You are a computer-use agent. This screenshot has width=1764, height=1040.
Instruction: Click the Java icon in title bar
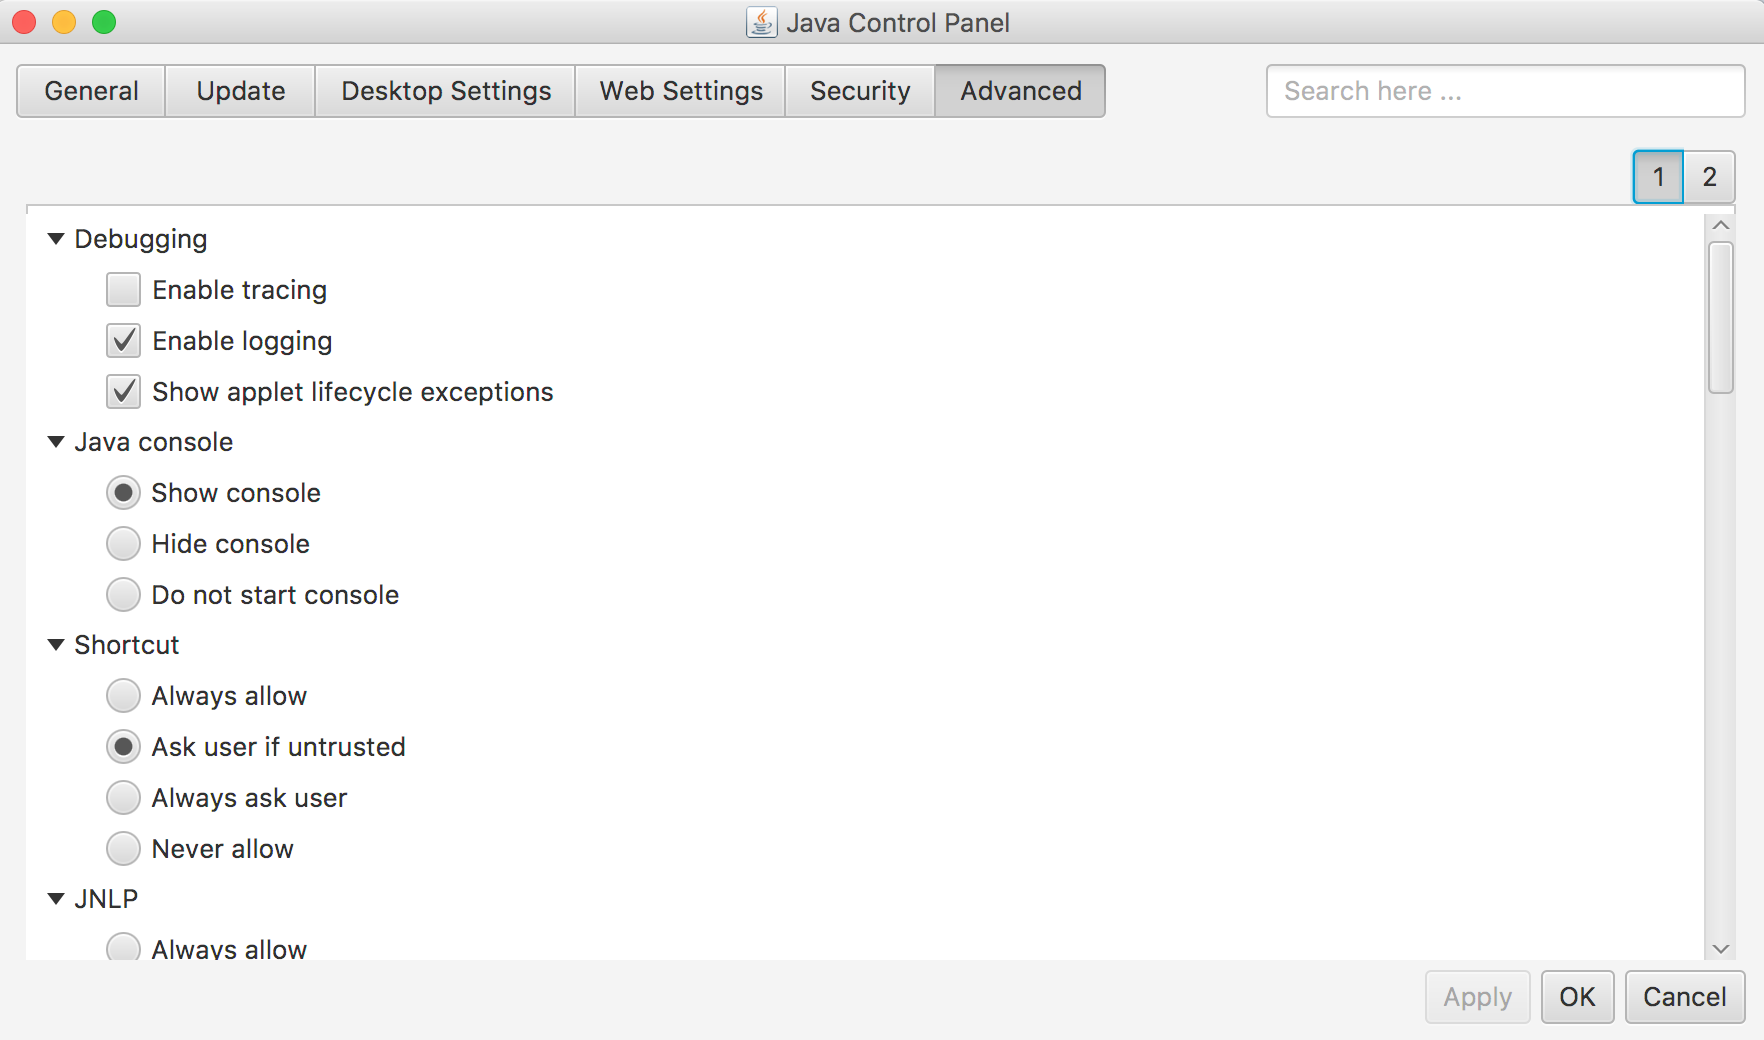[761, 22]
